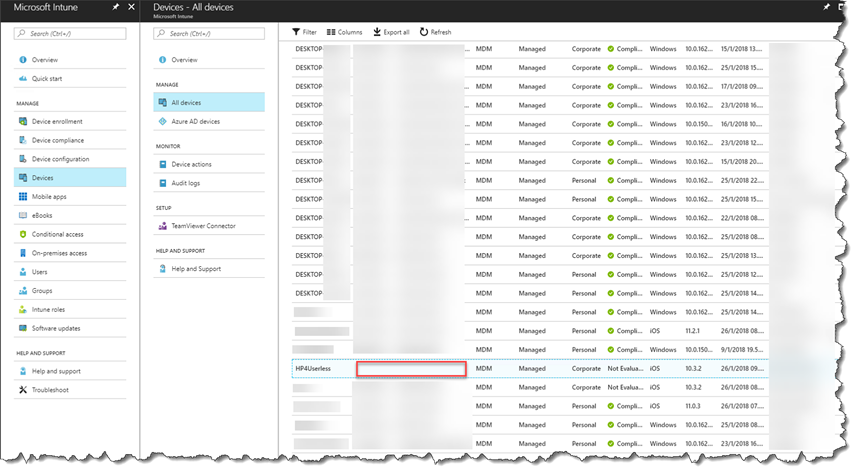The width and height of the screenshot is (858, 475).
Task: Click the TeamViewer Connector icon
Action: [x=163, y=226]
